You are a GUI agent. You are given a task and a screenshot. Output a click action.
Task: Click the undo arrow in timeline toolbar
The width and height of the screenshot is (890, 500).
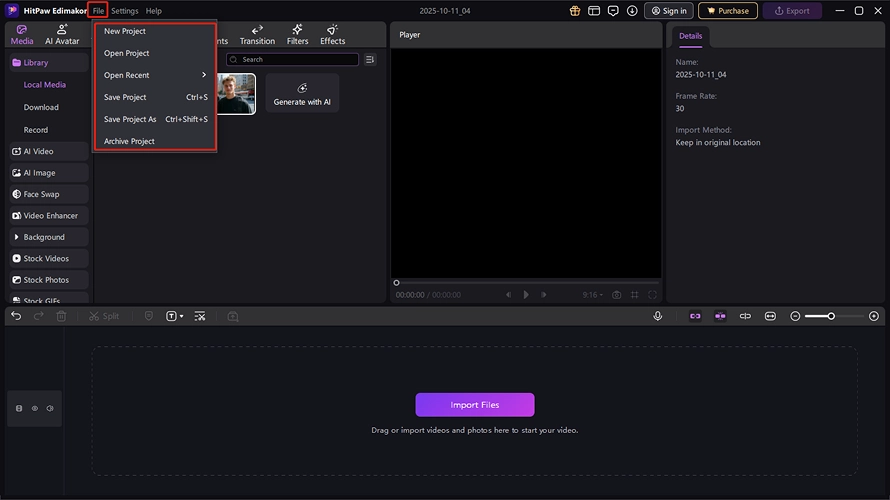(16, 316)
